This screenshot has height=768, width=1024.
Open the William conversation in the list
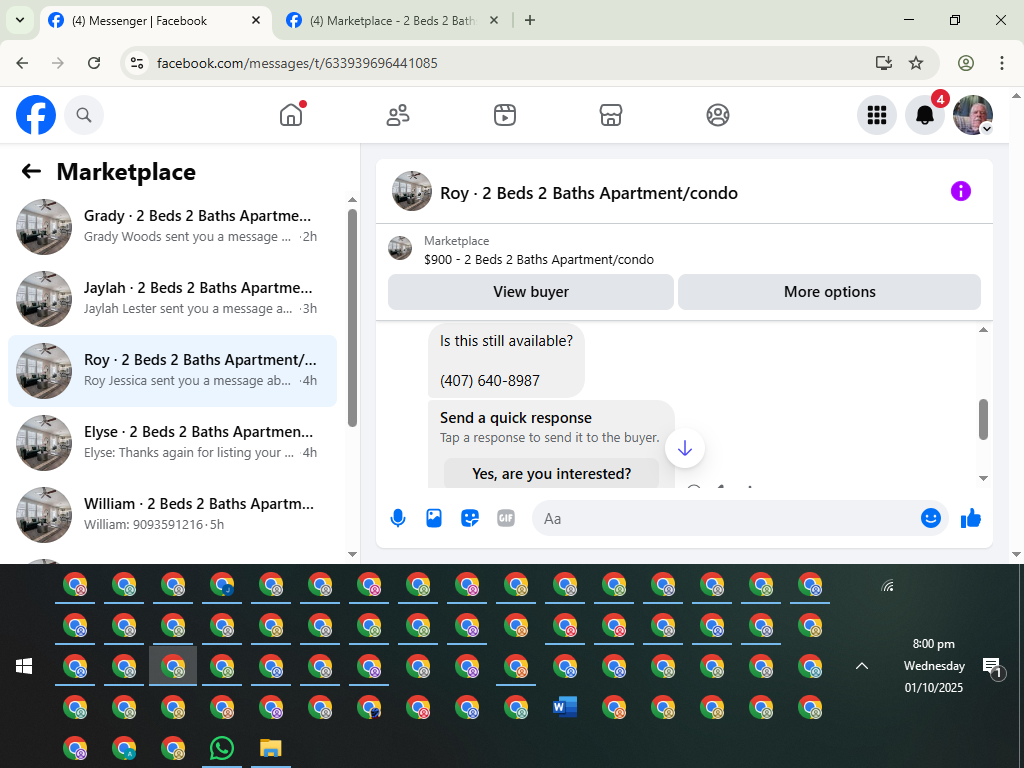tap(172, 515)
